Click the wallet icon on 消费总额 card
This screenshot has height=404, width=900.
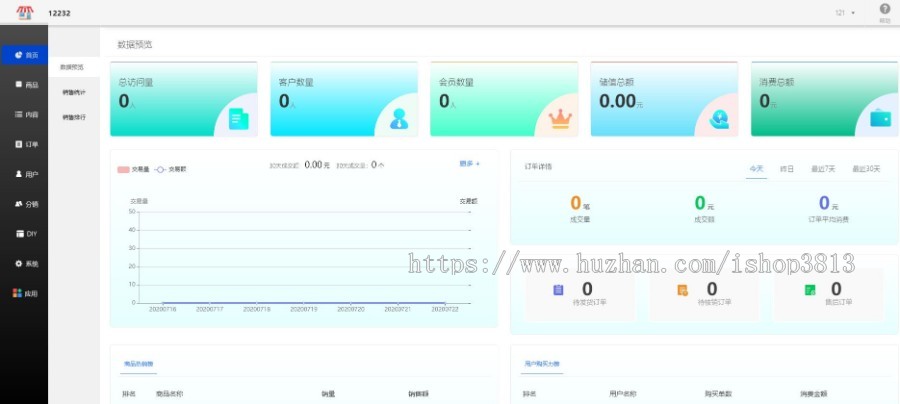tap(880, 118)
